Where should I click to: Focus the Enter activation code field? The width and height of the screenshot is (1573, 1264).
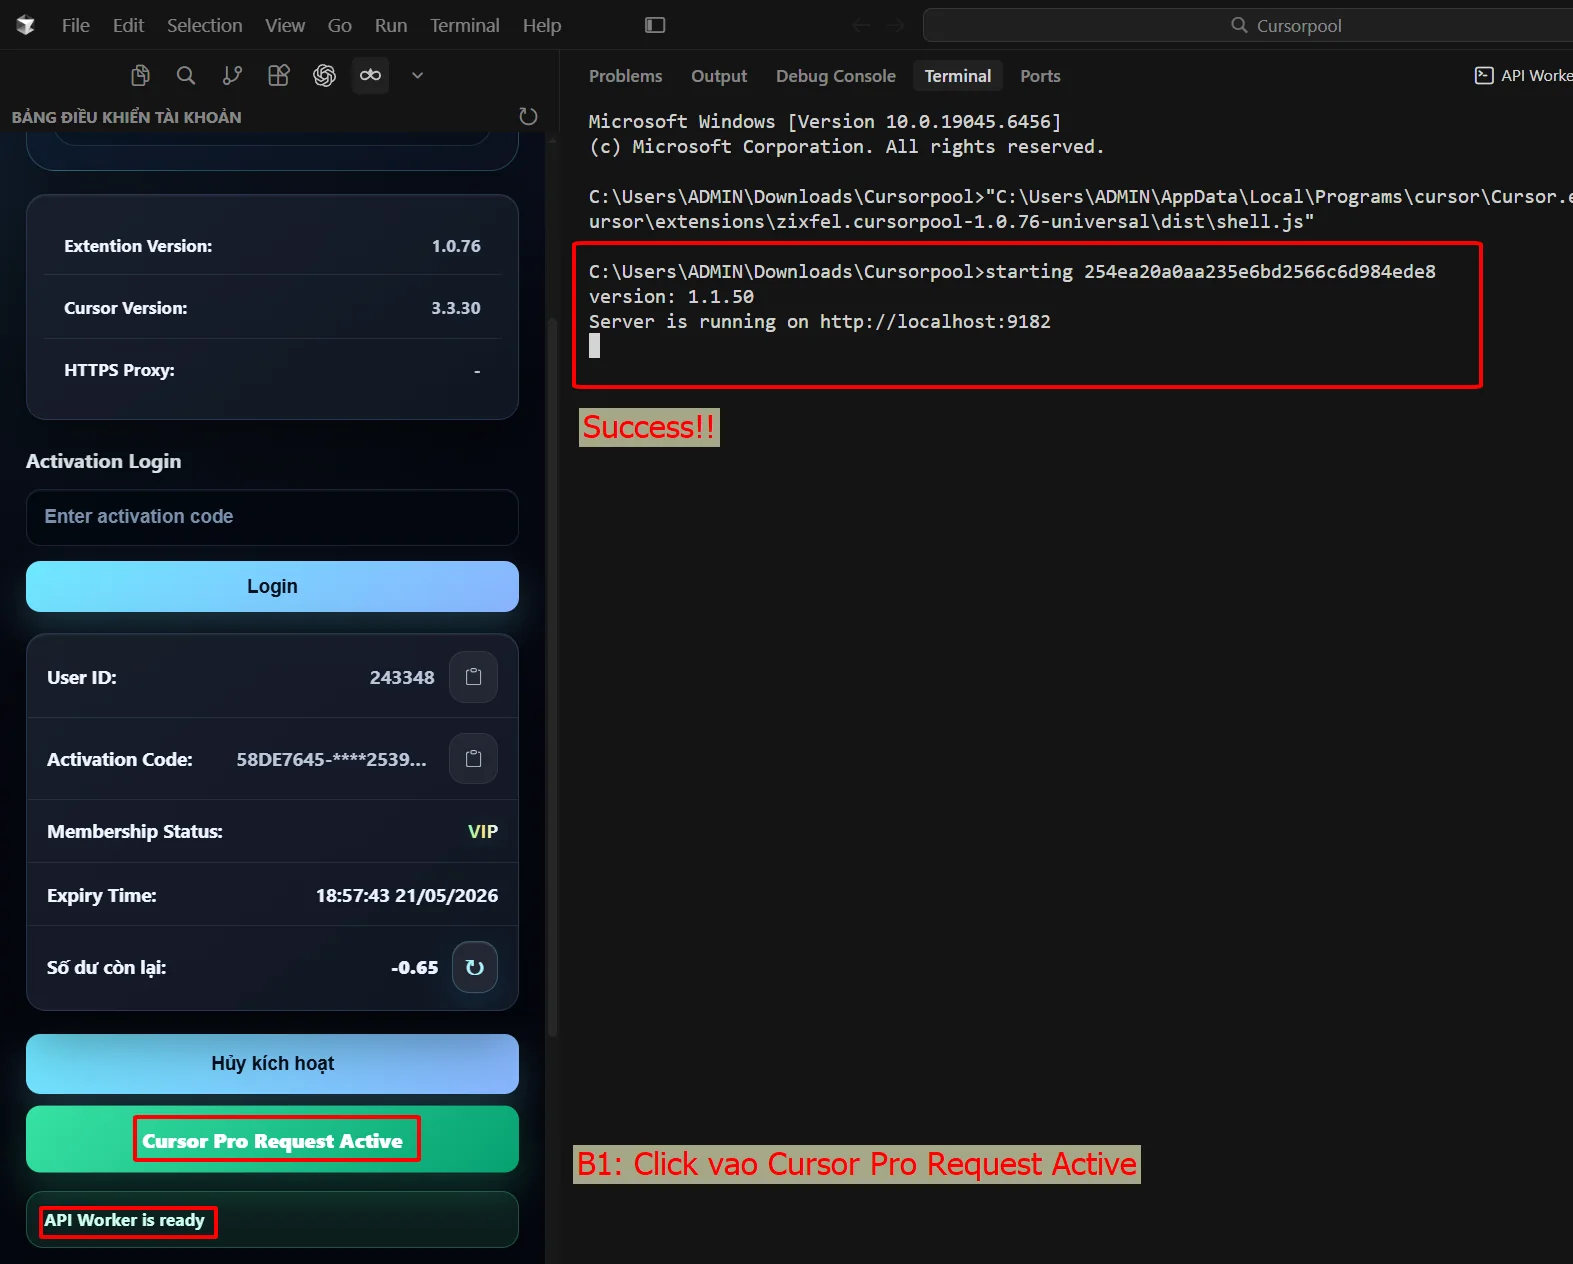(272, 517)
